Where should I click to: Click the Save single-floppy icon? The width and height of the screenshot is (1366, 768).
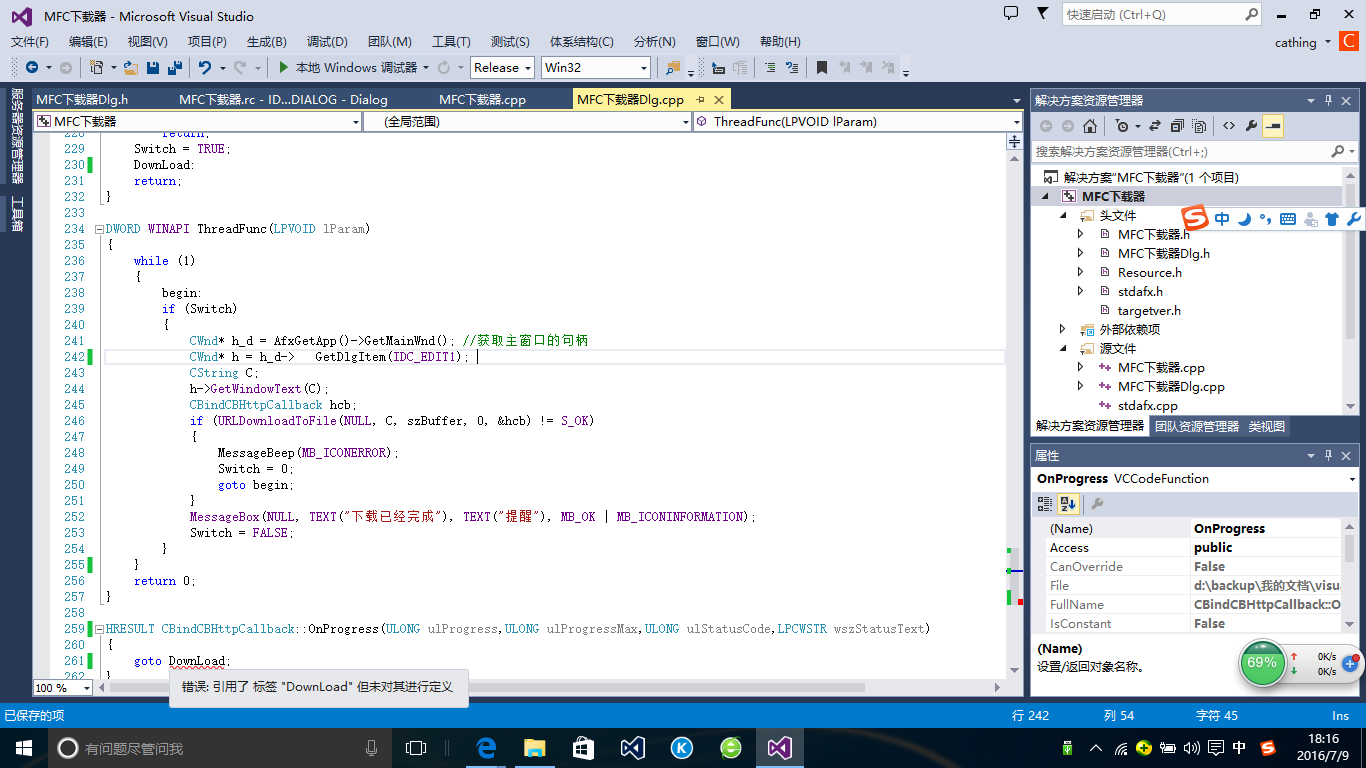[x=153, y=67]
